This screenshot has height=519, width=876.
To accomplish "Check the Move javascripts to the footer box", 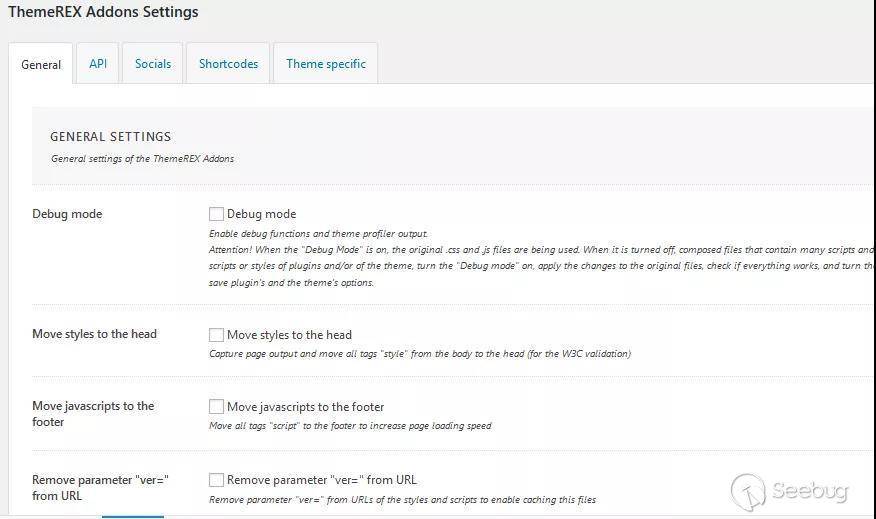I will 216,407.
